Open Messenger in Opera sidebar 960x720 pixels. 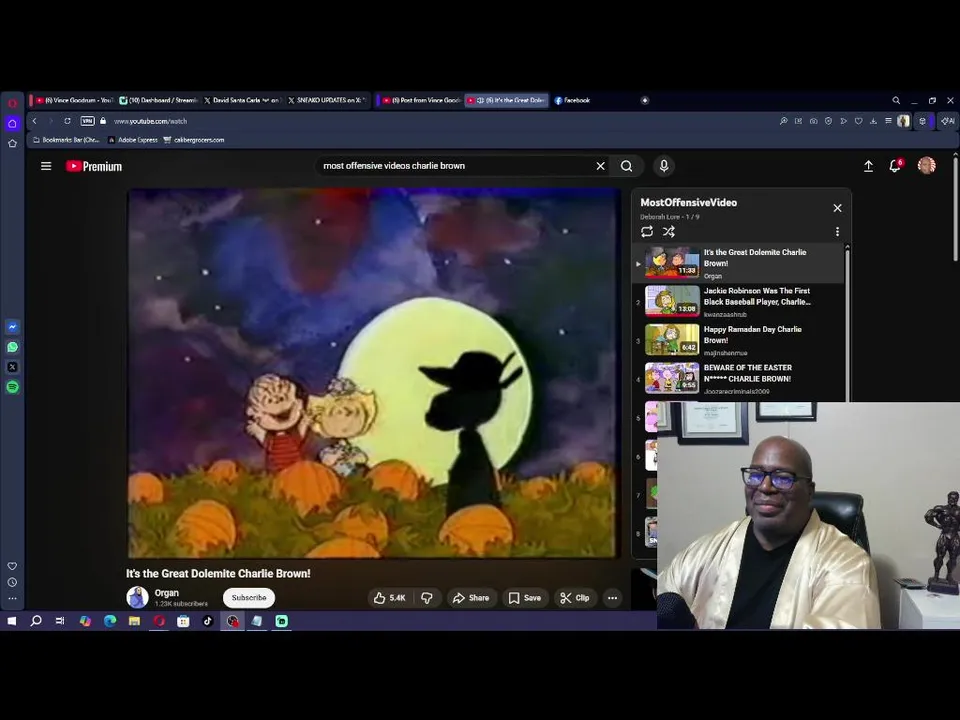[x=12, y=327]
